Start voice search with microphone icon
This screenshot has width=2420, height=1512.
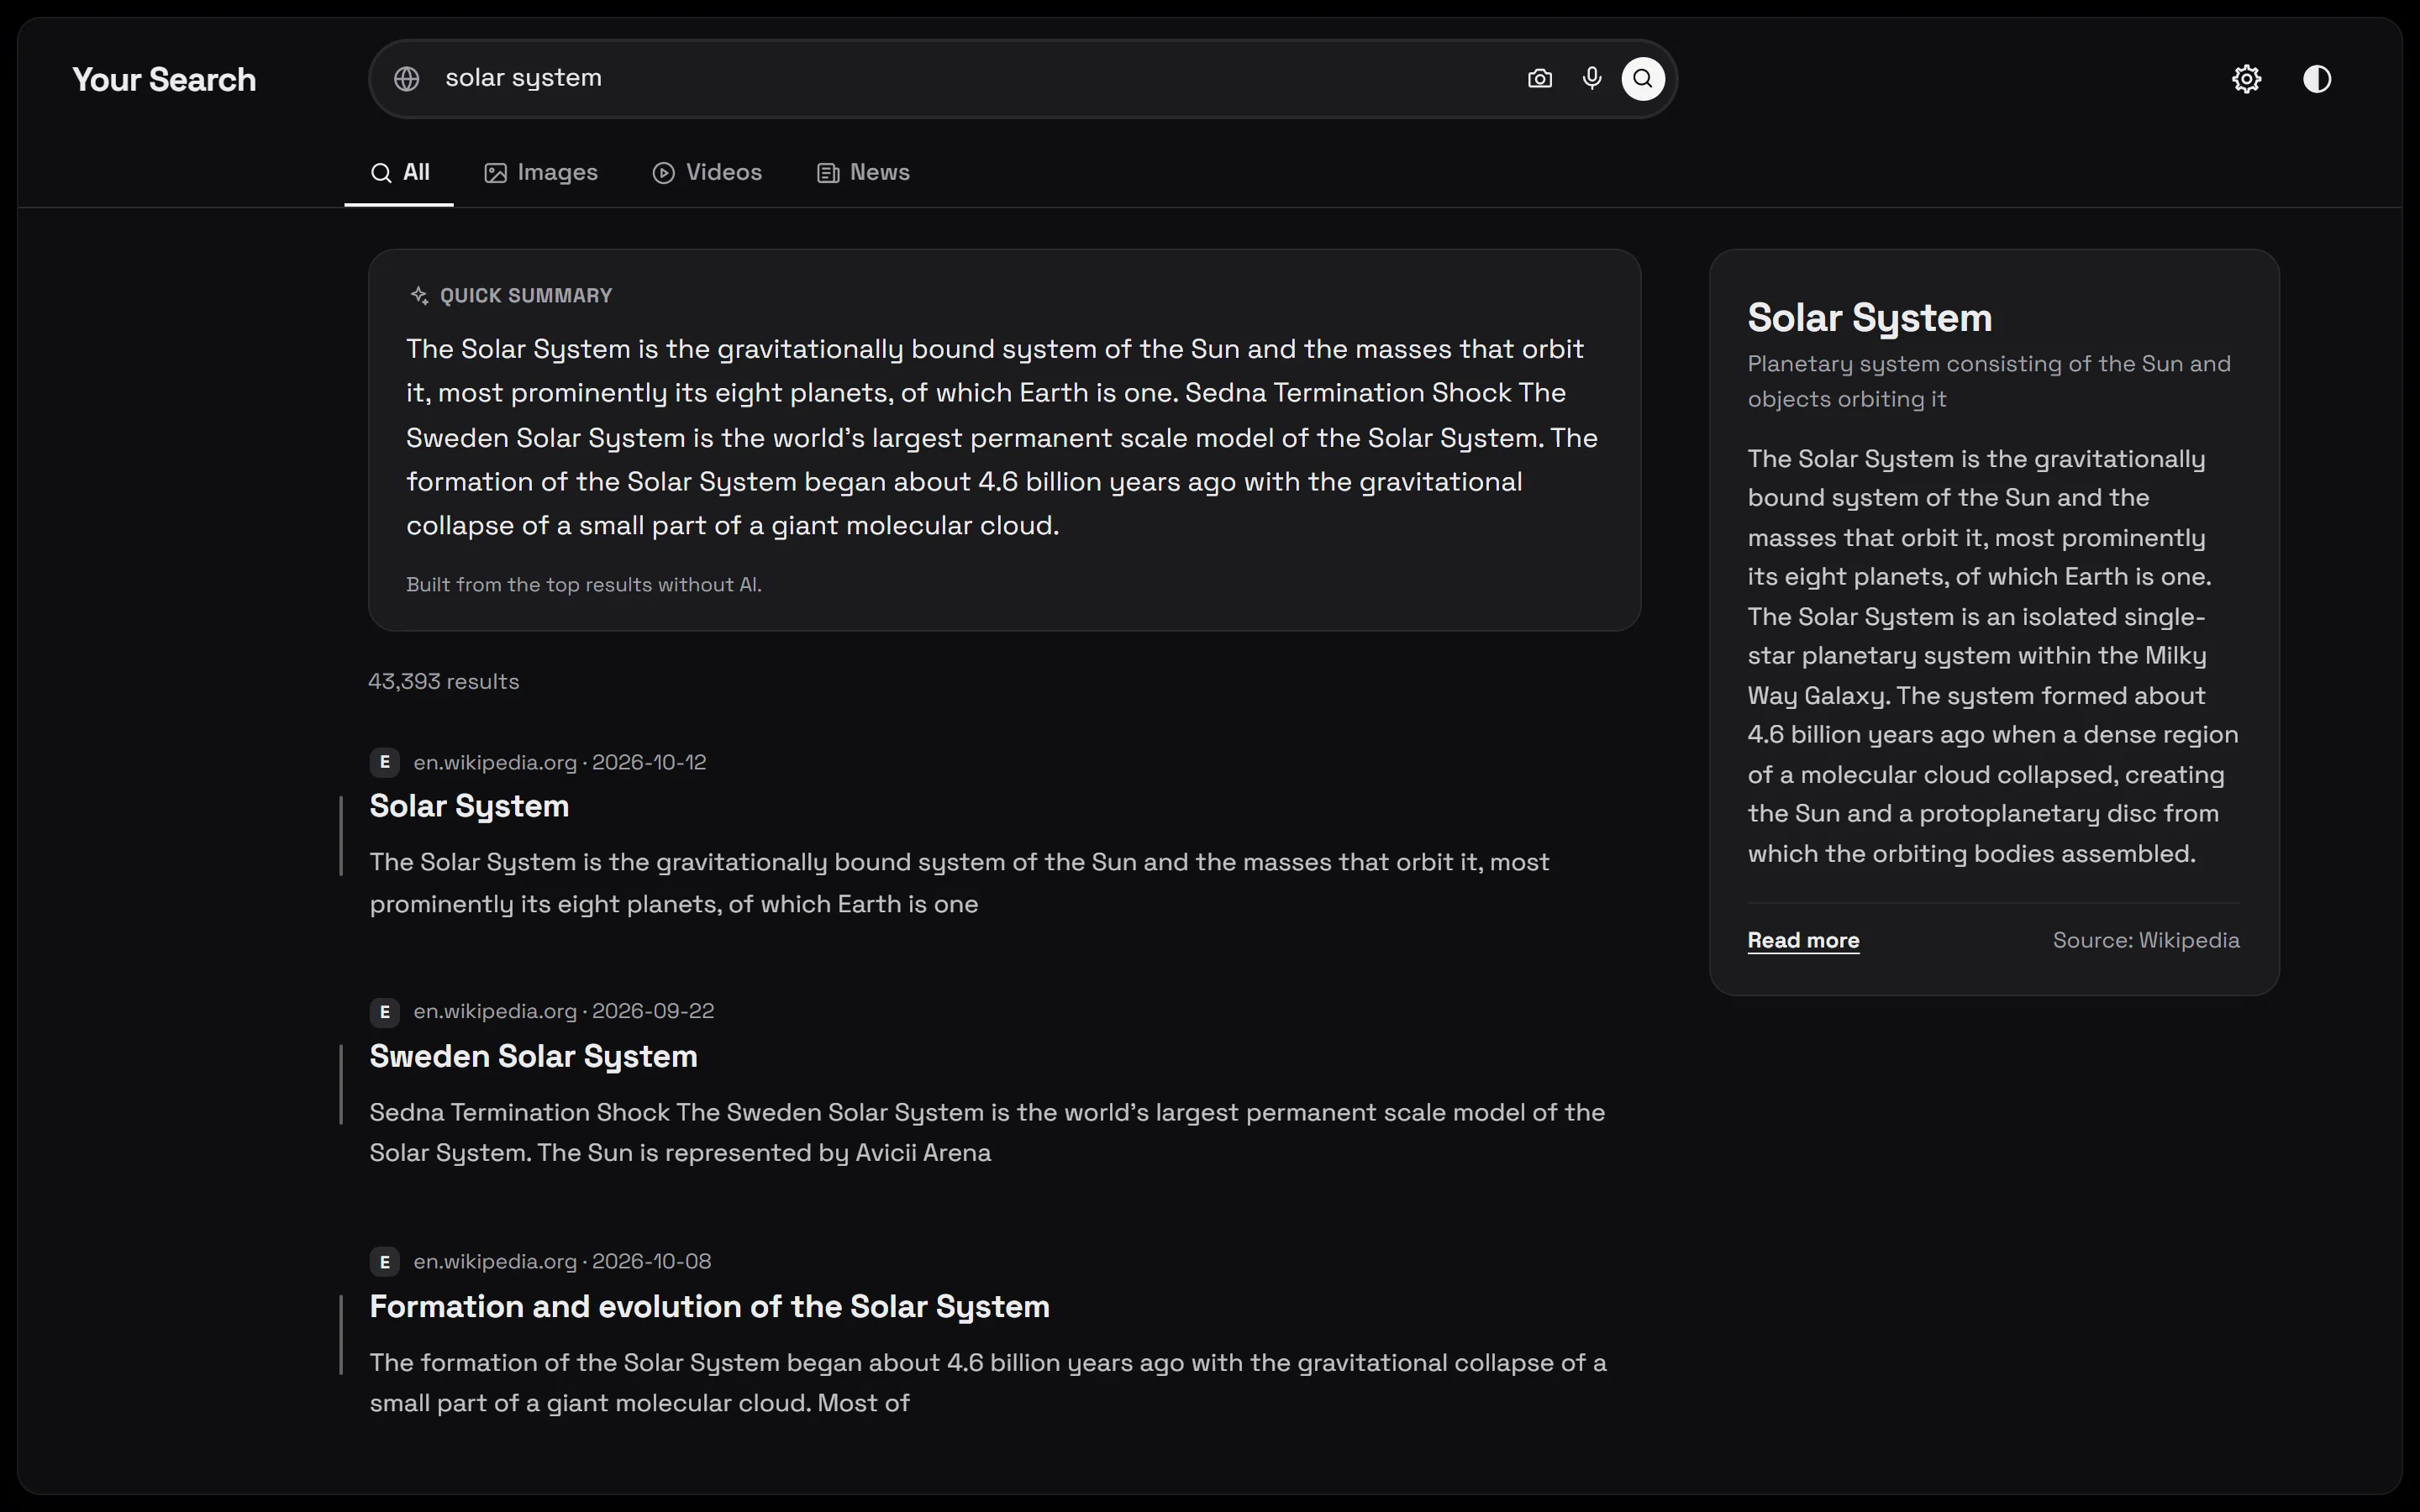1592,79
